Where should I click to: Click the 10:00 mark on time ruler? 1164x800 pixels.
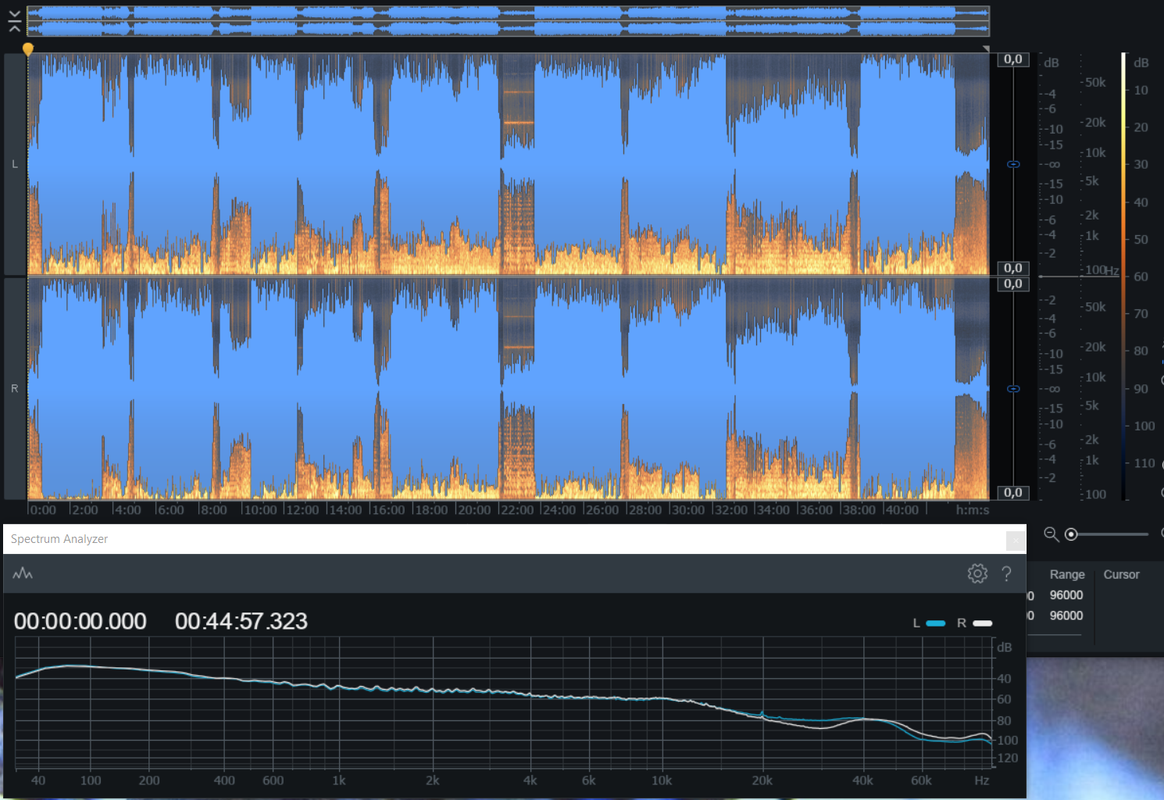[260, 510]
